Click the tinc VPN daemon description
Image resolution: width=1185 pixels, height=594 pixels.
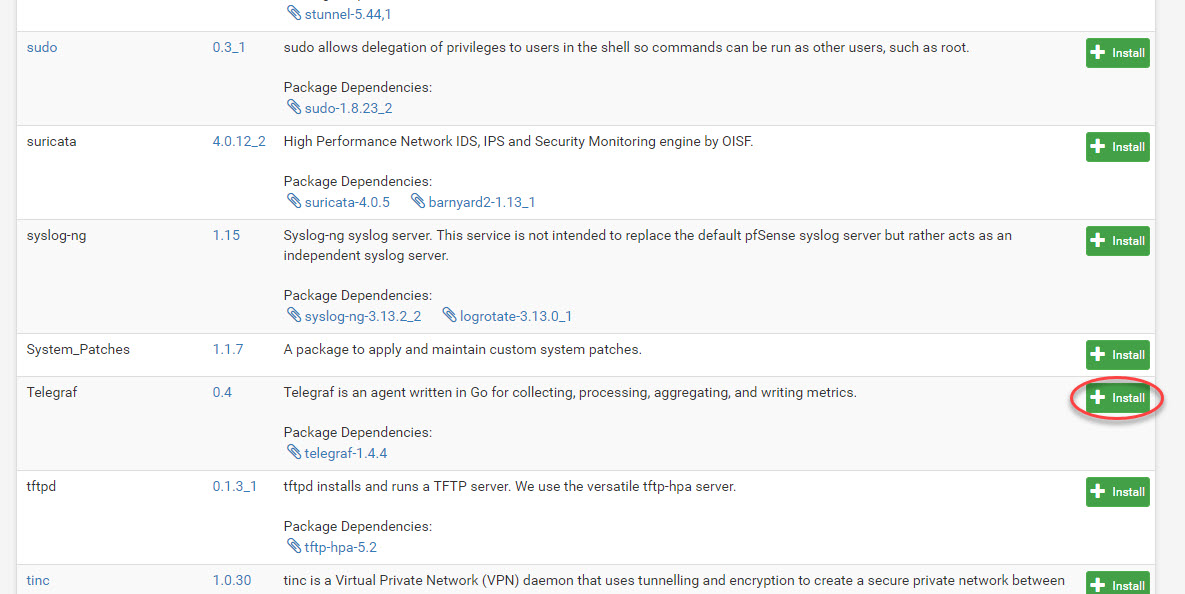(674, 580)
